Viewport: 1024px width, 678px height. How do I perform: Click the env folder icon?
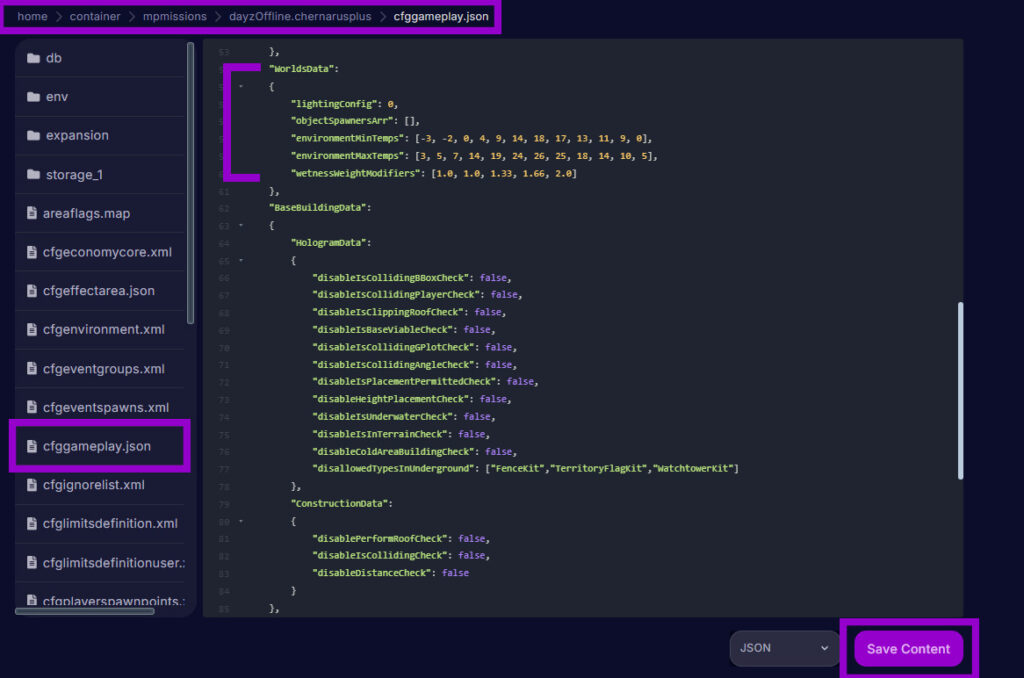click(x=33, y=97)
